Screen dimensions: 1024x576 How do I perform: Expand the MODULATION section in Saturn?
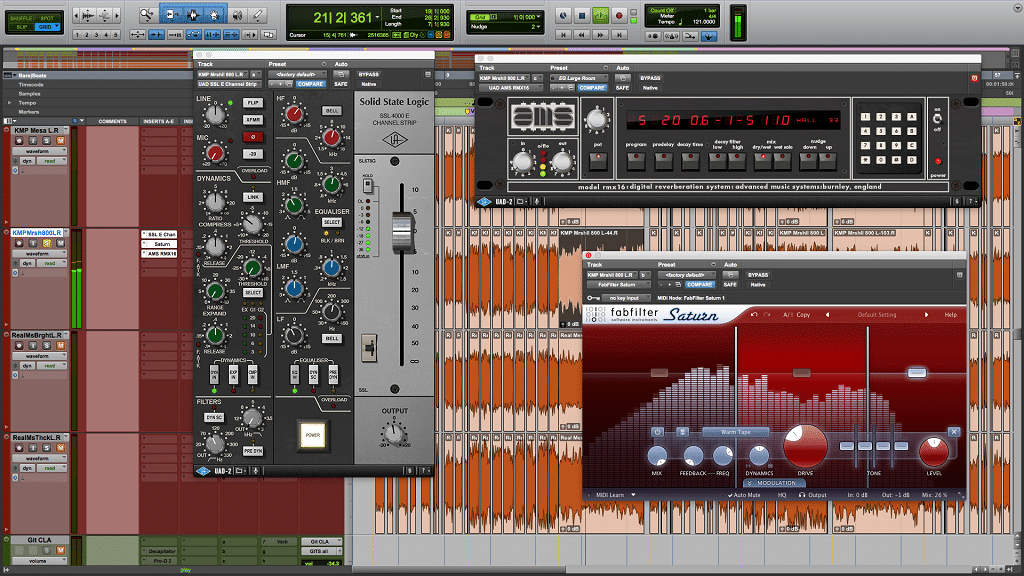pos(774,483)
